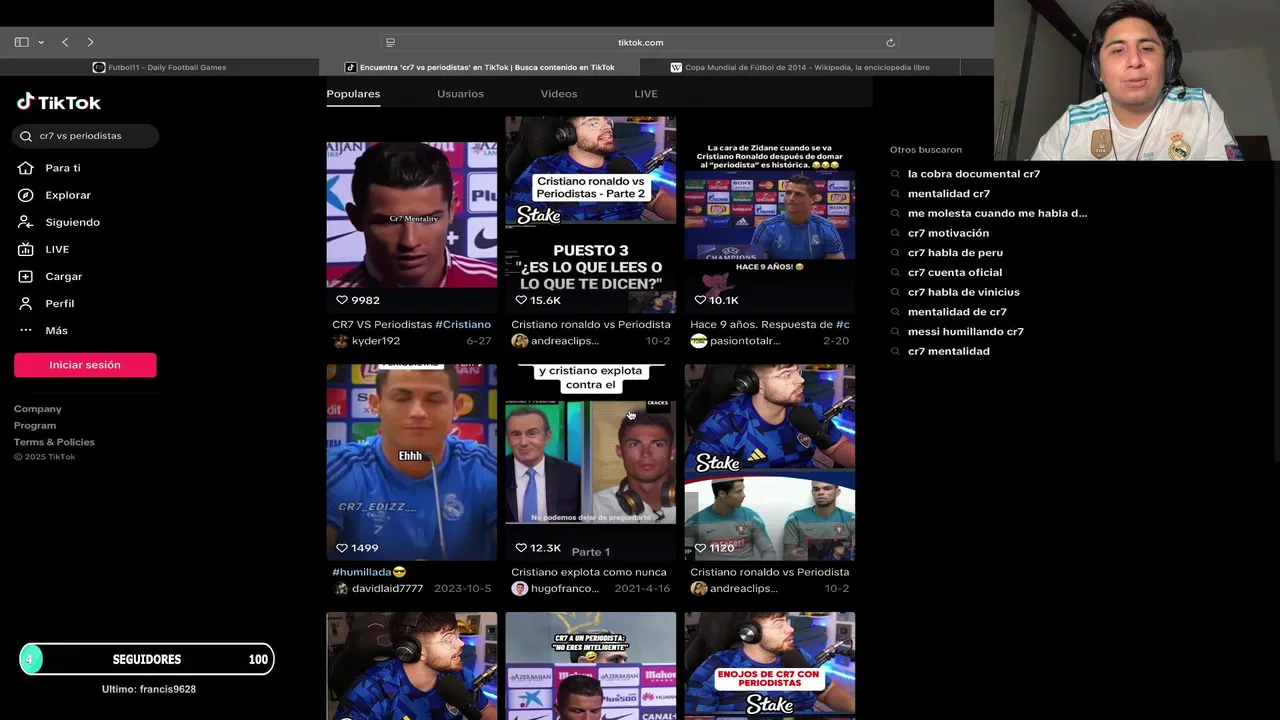Open Enojos de CR7 con periodistas thumbnail
The image size is (1280, 720).
coord(769,666)
